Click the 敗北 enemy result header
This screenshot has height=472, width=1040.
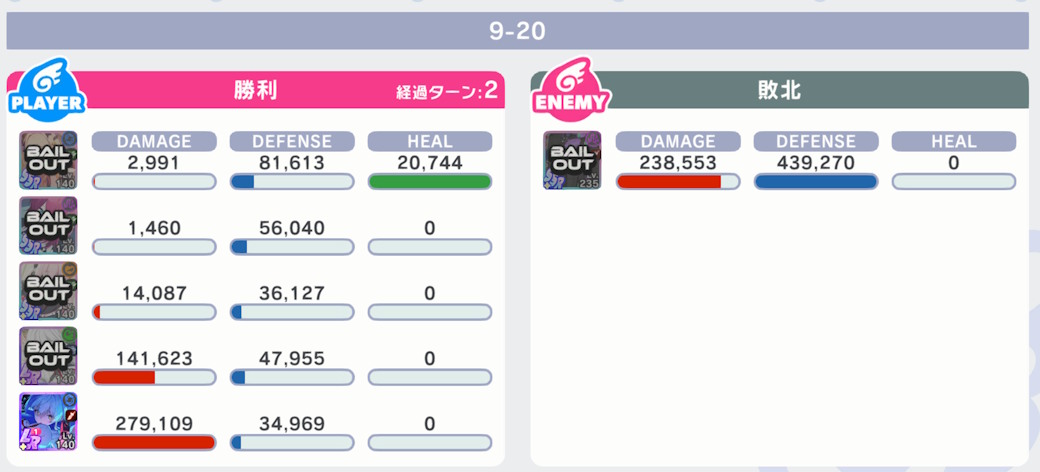tap(779, 90)
